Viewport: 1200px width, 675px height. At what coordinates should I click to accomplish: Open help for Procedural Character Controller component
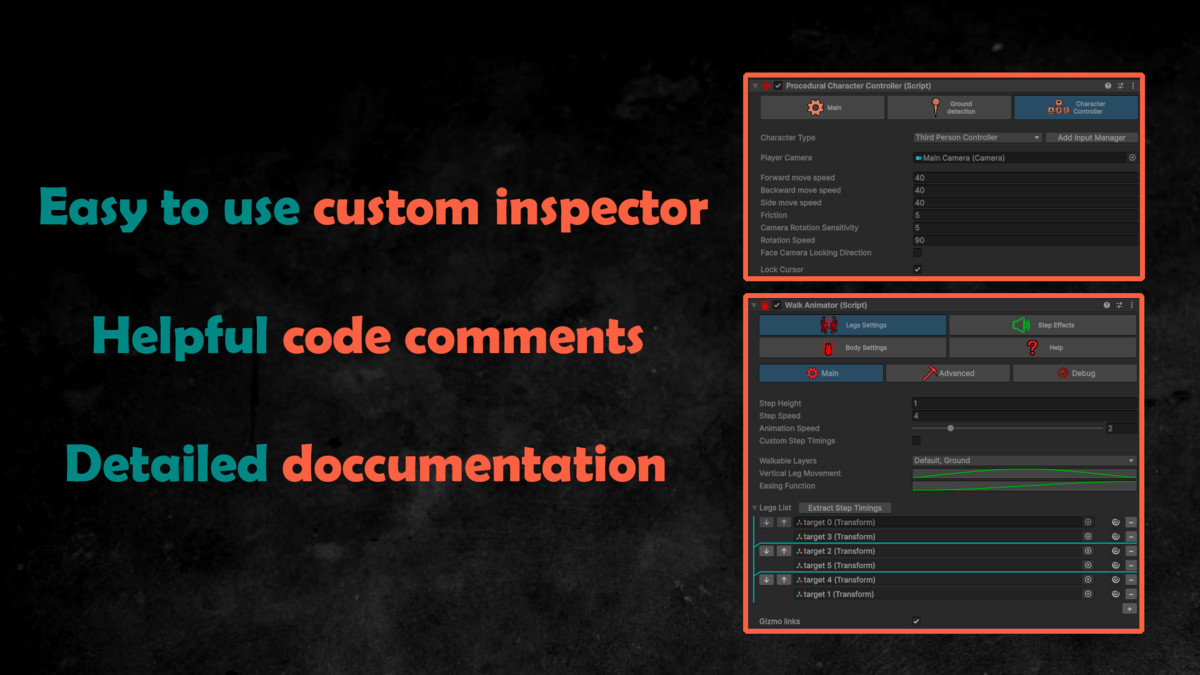click(1108, 86)
